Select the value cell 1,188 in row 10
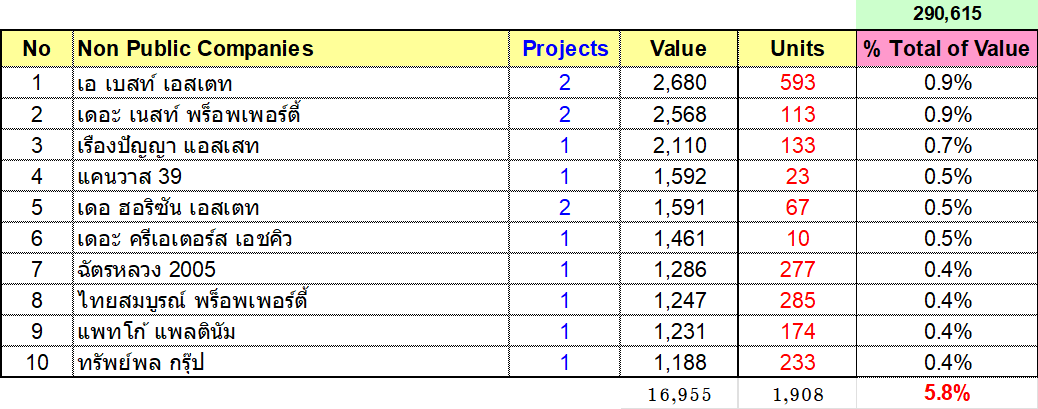Image resolution: width=1038 pixels, height=409 pixels. click(x=679, y=361)
